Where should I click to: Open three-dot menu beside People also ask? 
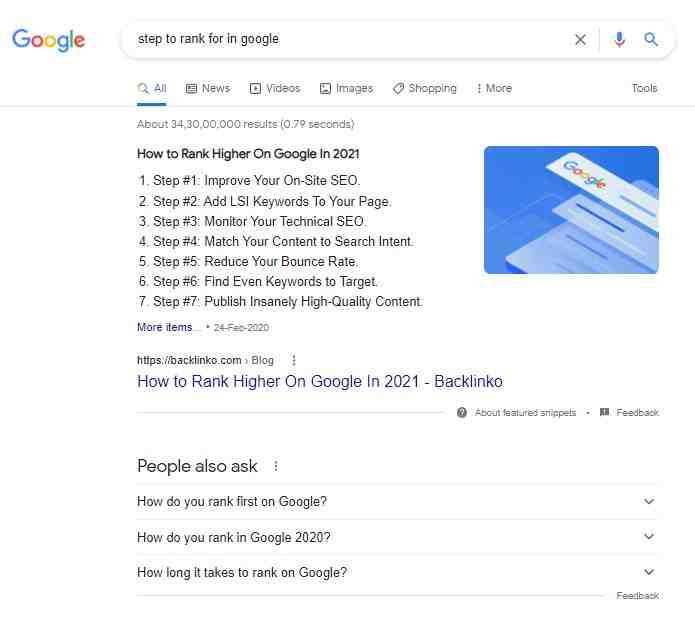click(x=276, y=466)
